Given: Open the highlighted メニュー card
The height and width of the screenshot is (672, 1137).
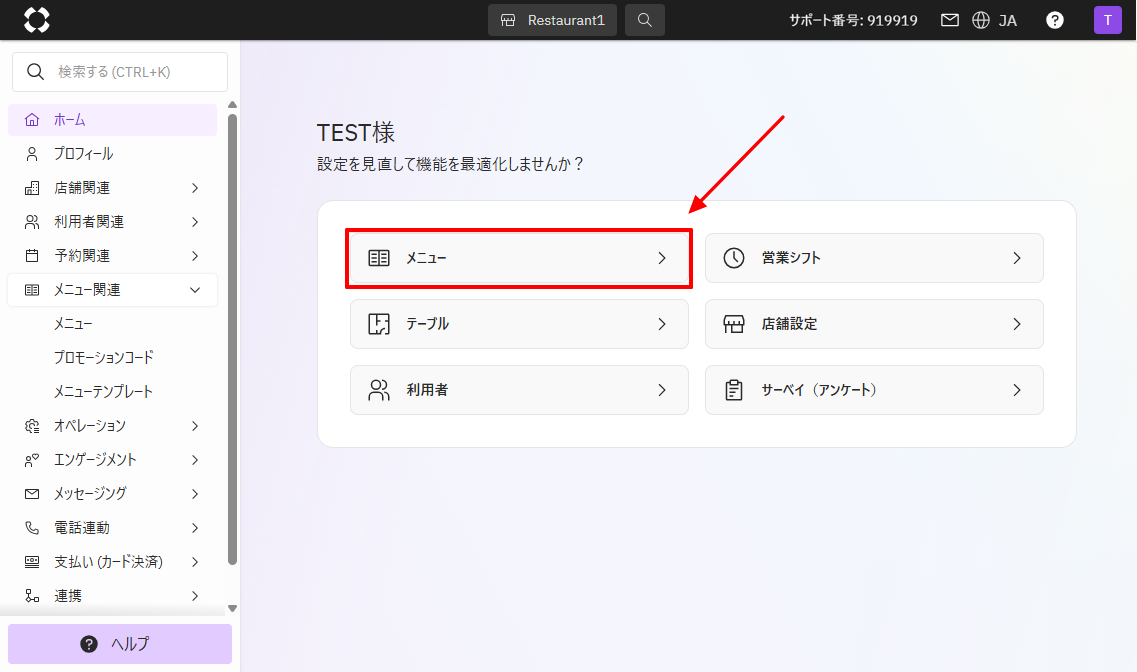Looking at the screenshot, I should click(x=518, y=258).
